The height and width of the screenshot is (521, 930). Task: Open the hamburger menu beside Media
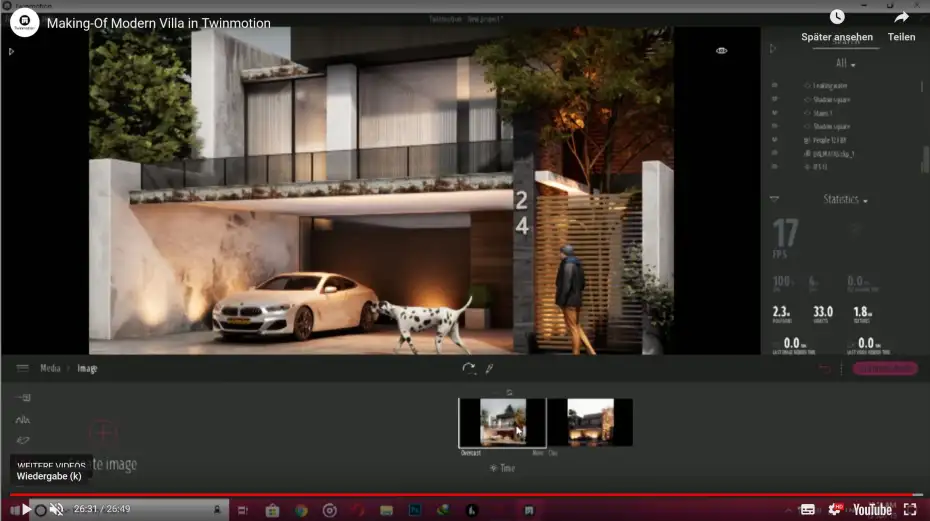[23, 368]
